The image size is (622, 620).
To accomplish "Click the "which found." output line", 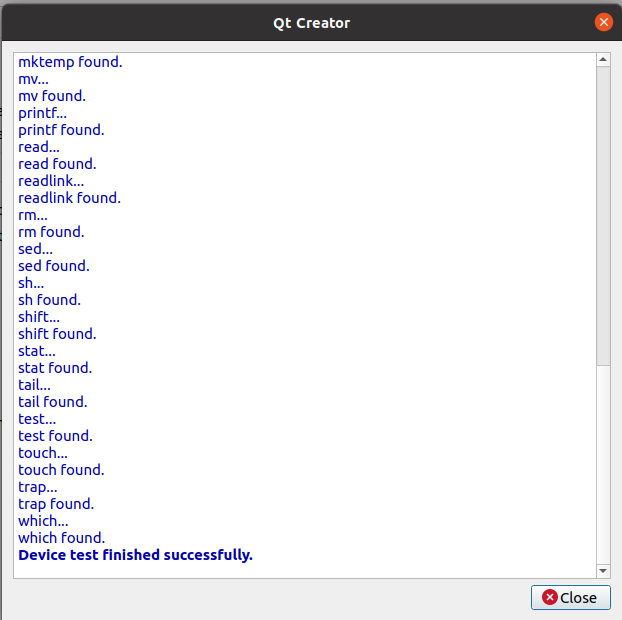I will click(x=61, y=538).
